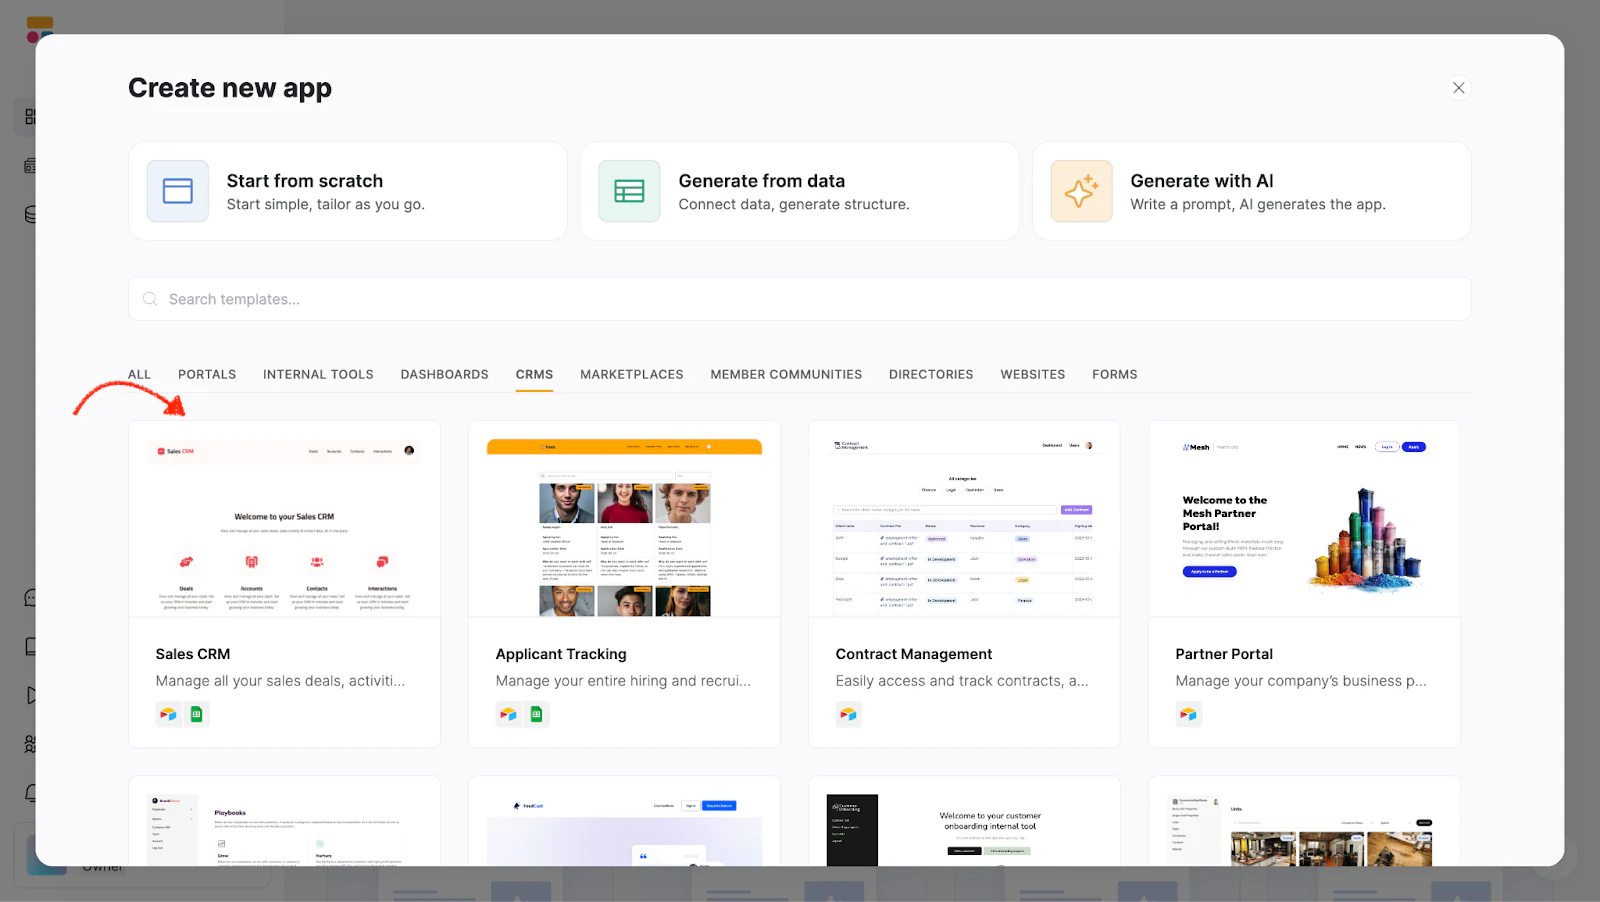Click the Generate from data table icon
The width and height of the screenshot is (1600, 902).
629,191
